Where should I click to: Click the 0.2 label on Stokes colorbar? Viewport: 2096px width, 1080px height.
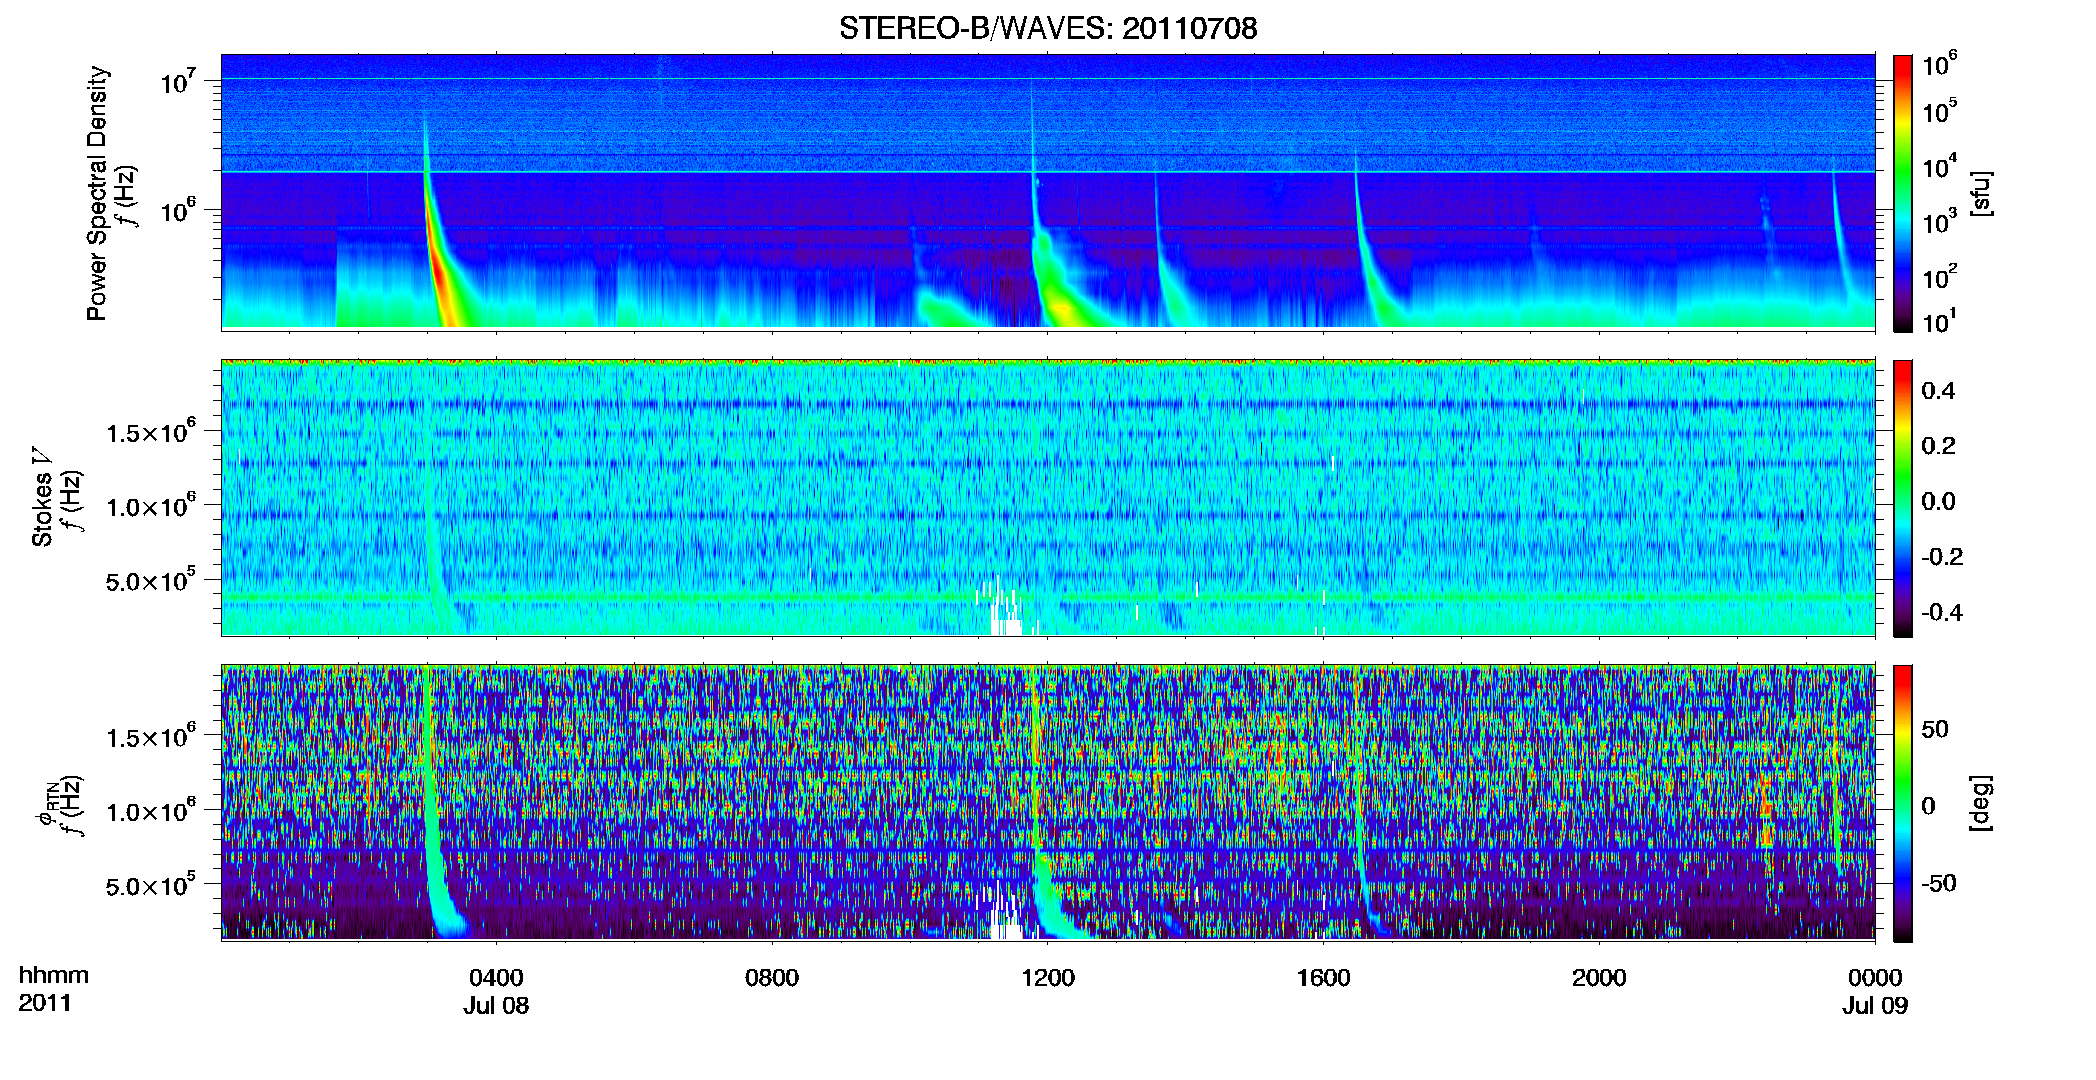pos(1938,446)
